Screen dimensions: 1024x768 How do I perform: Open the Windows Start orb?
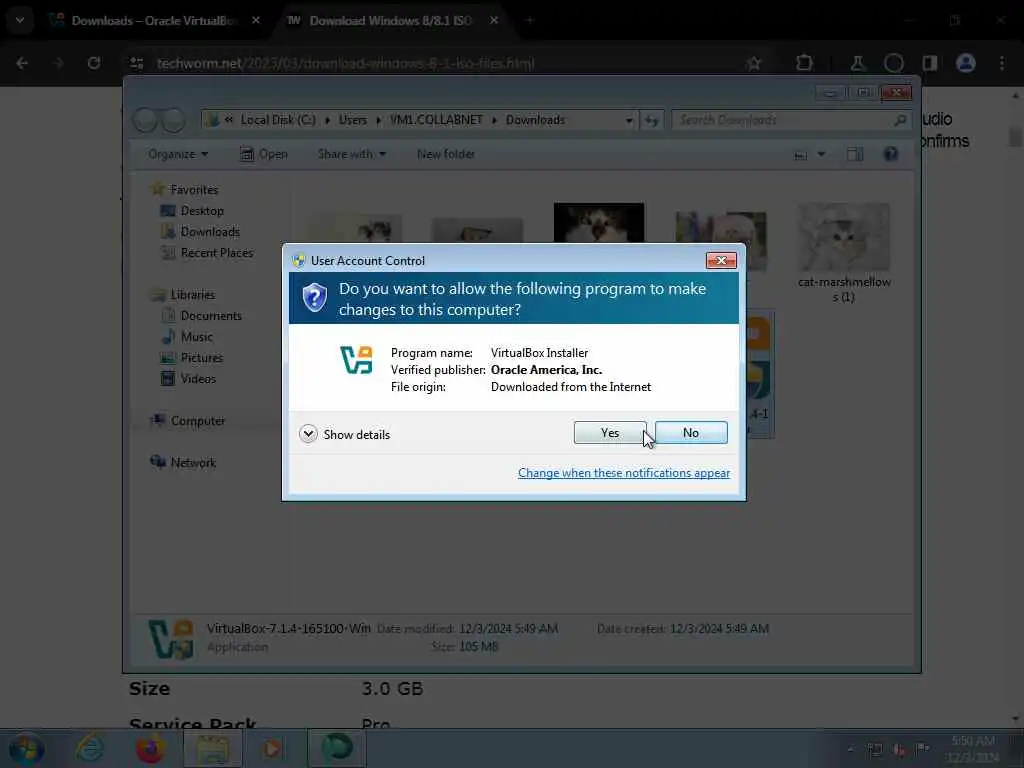click(x=26, y=748)
